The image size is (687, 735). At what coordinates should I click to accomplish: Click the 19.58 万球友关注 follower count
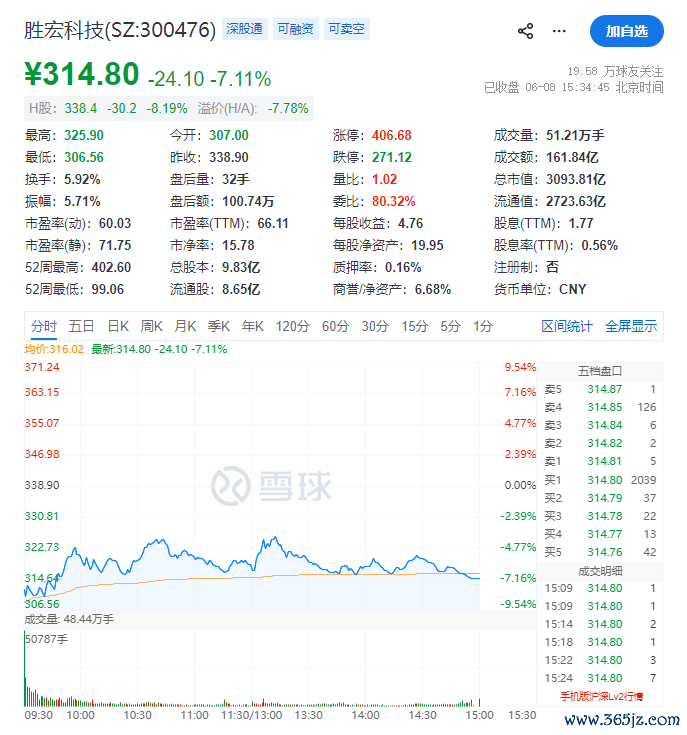615,71
